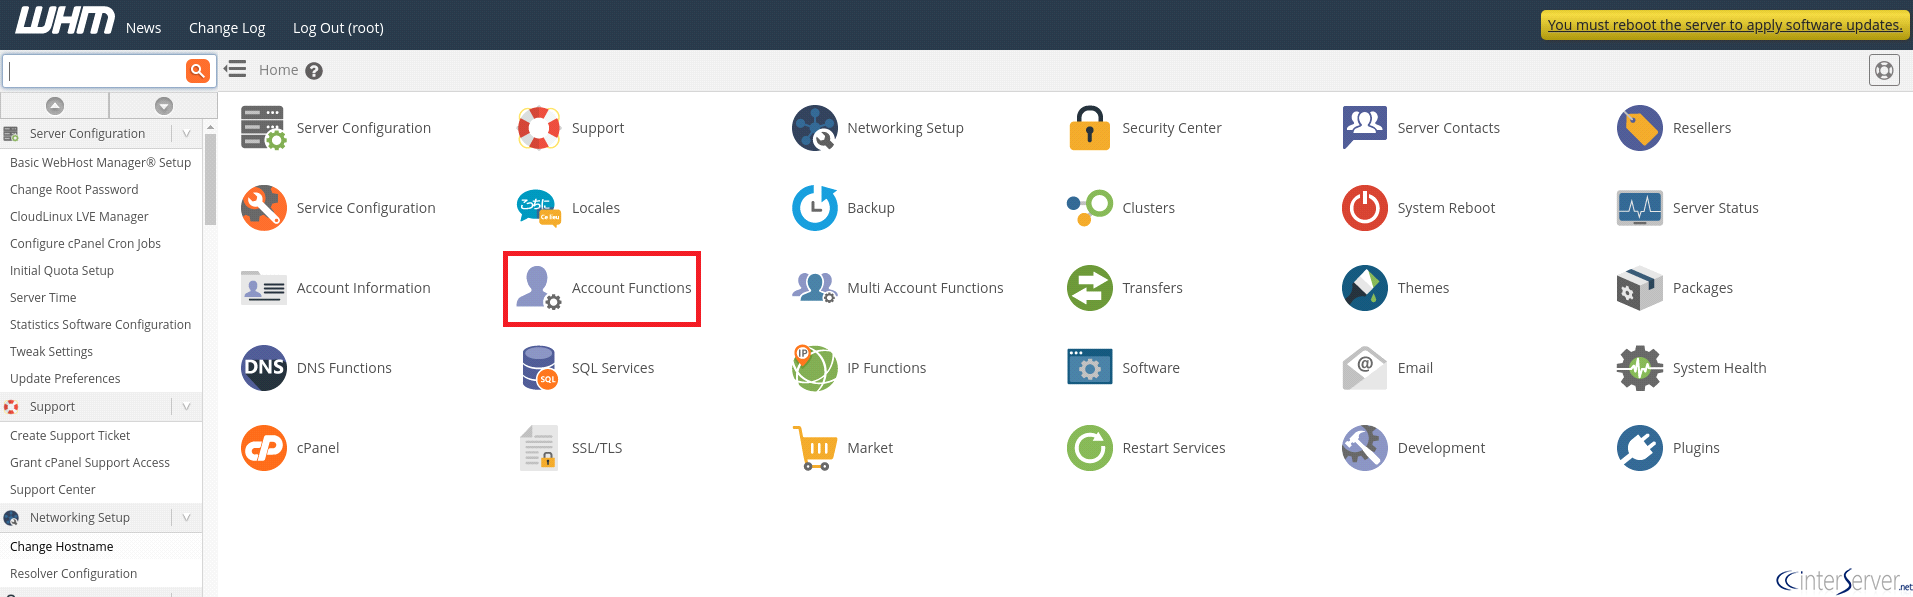The image size is (1913, 597).
Task: Open the Home help question mark
Action: [x=314, y=71]
